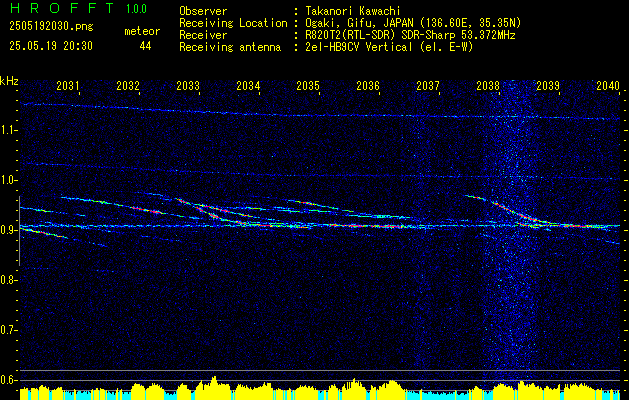Screen dimensions: 629x400
Task: Click the 2038 time marker
Action: [x=488, y=85]
